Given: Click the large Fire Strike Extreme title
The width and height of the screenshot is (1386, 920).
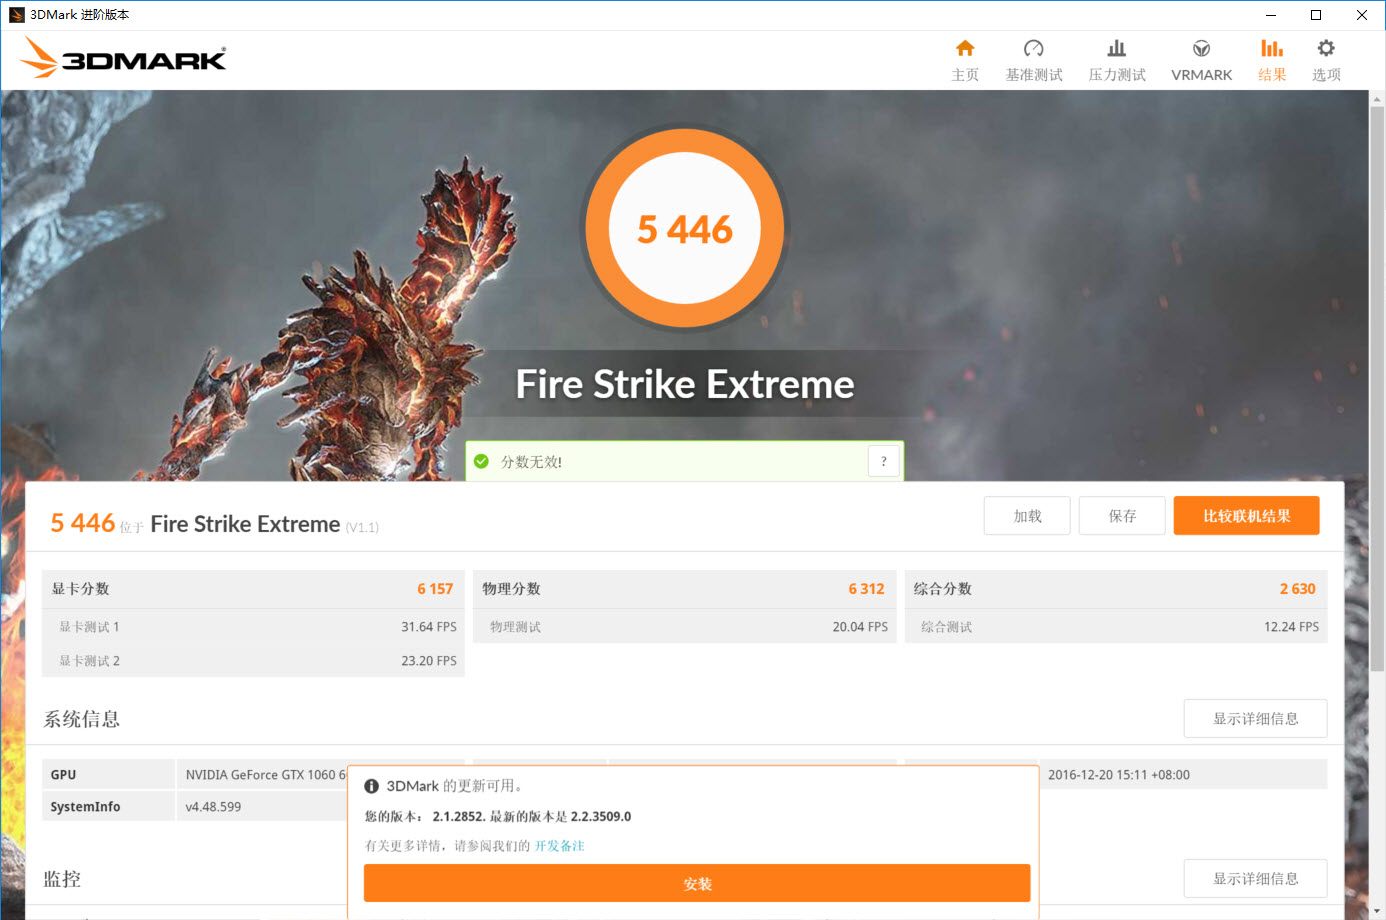Looking at the screenshot, I should (685, 384).
